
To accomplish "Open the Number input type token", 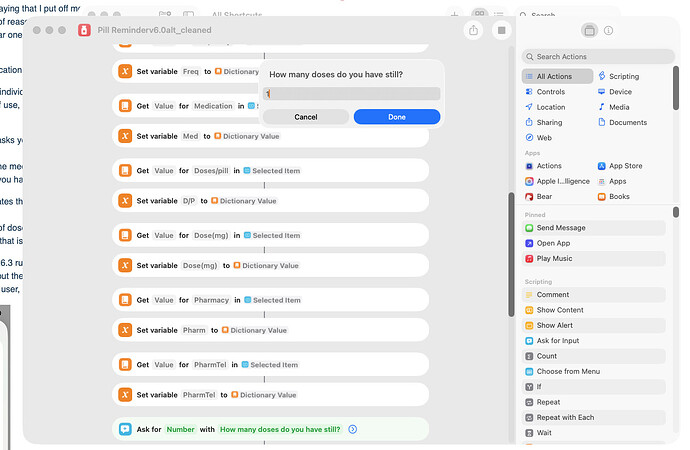I will click(180, 429).
